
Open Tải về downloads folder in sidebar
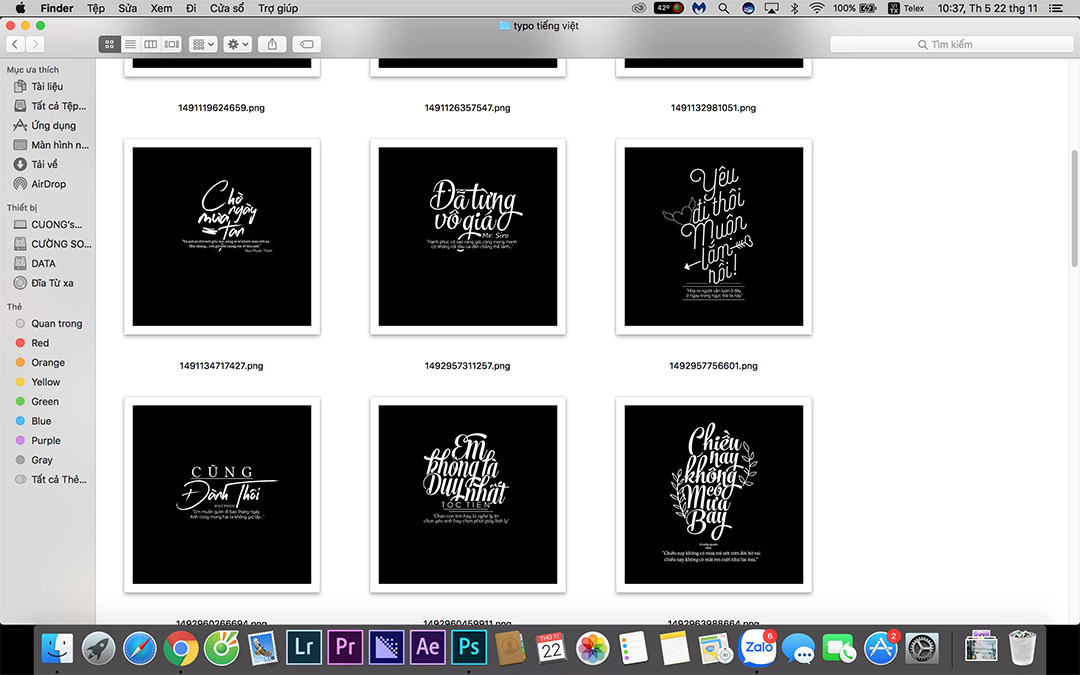click(44, 164)
